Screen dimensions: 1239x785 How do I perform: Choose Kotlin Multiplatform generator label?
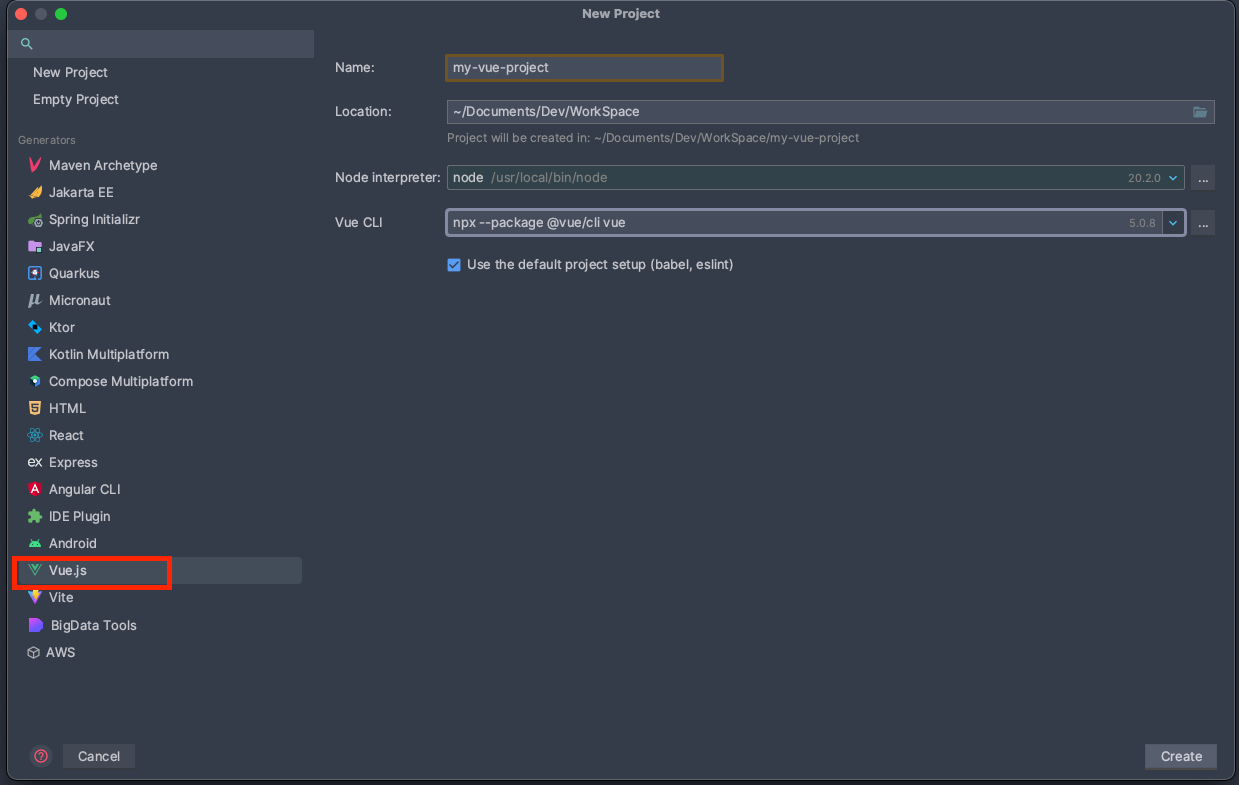(x=109, y=354)
